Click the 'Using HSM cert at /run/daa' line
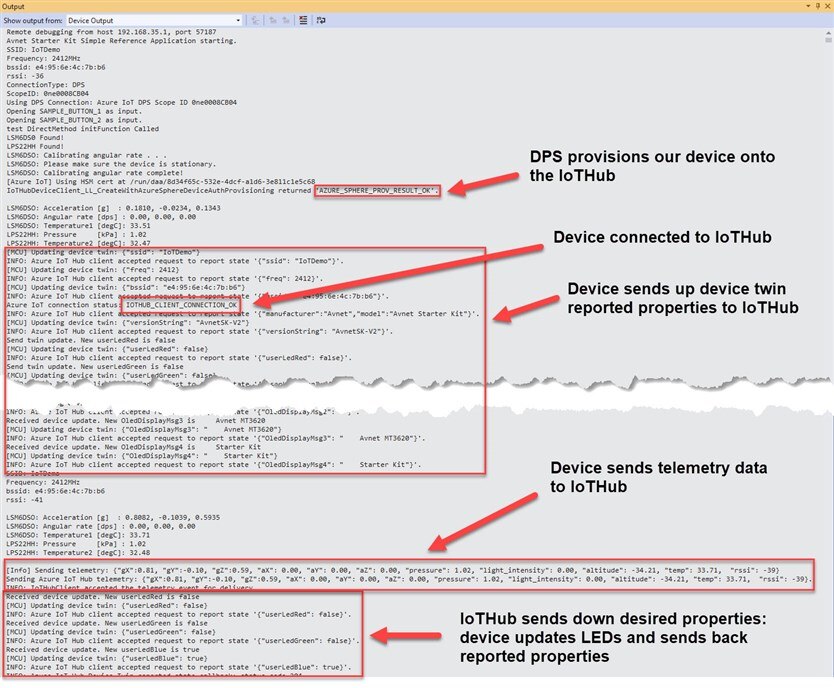The height and width of the screenshot is (688, 834). click(161, 182)
